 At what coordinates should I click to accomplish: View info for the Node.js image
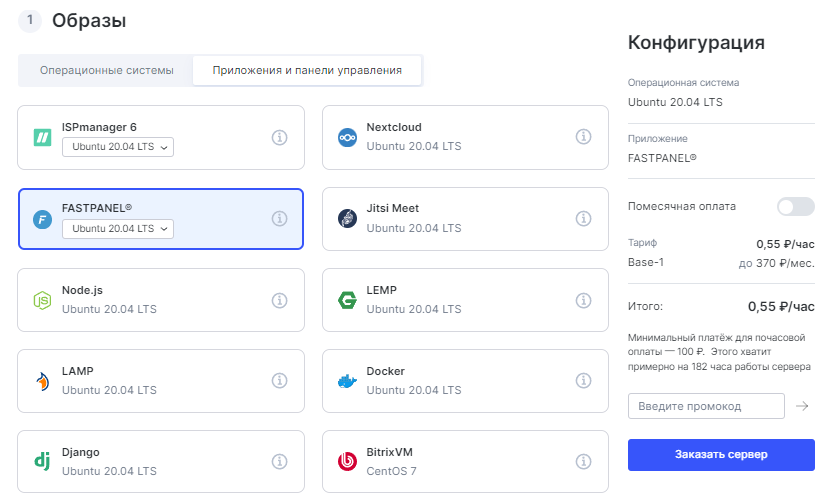click(x=280, y=299)
